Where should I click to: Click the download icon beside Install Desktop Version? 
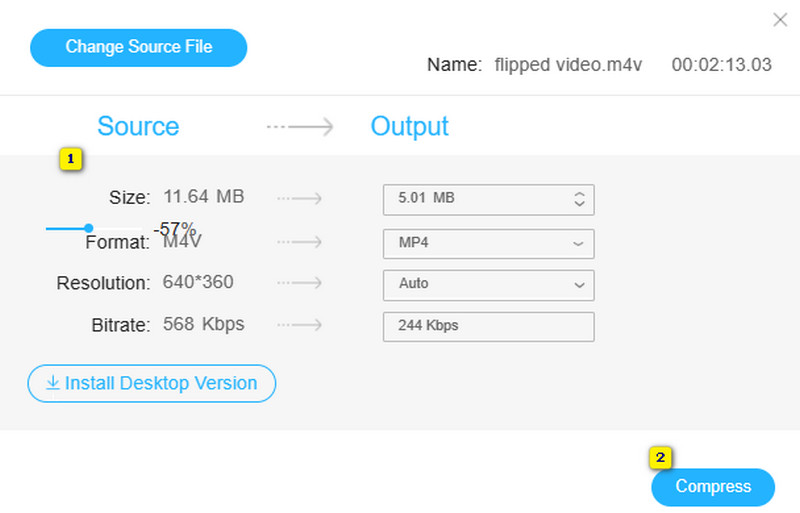click(x=53, y=383)
